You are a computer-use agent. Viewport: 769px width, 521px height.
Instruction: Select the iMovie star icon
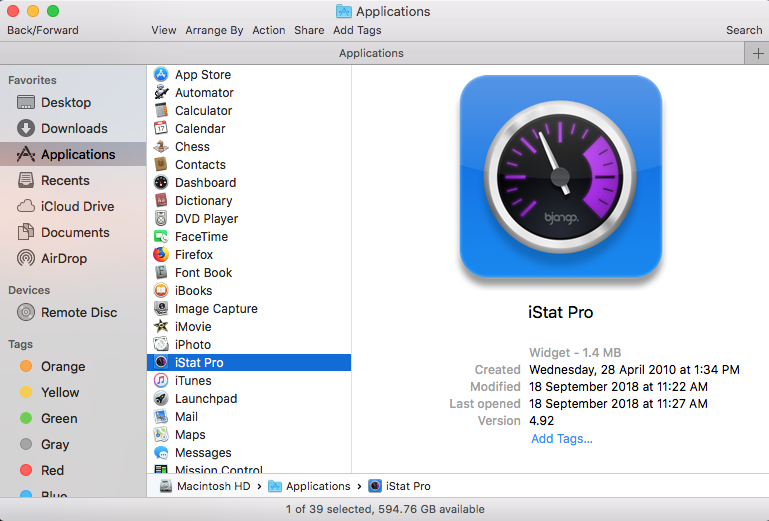click(x=161, y=326)
